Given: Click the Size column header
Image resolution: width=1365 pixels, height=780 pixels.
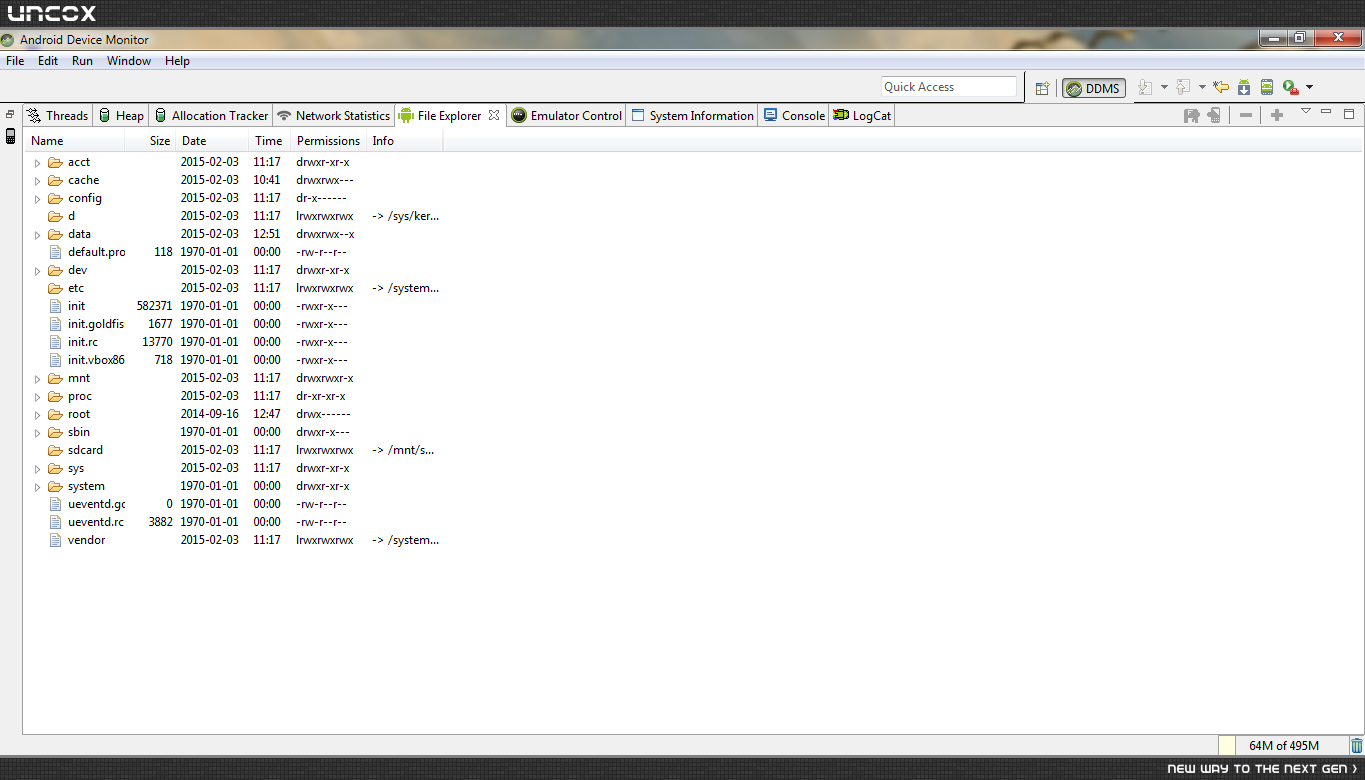Looking at the screenshot, I should pyautogui.click(x=150, y=141).
